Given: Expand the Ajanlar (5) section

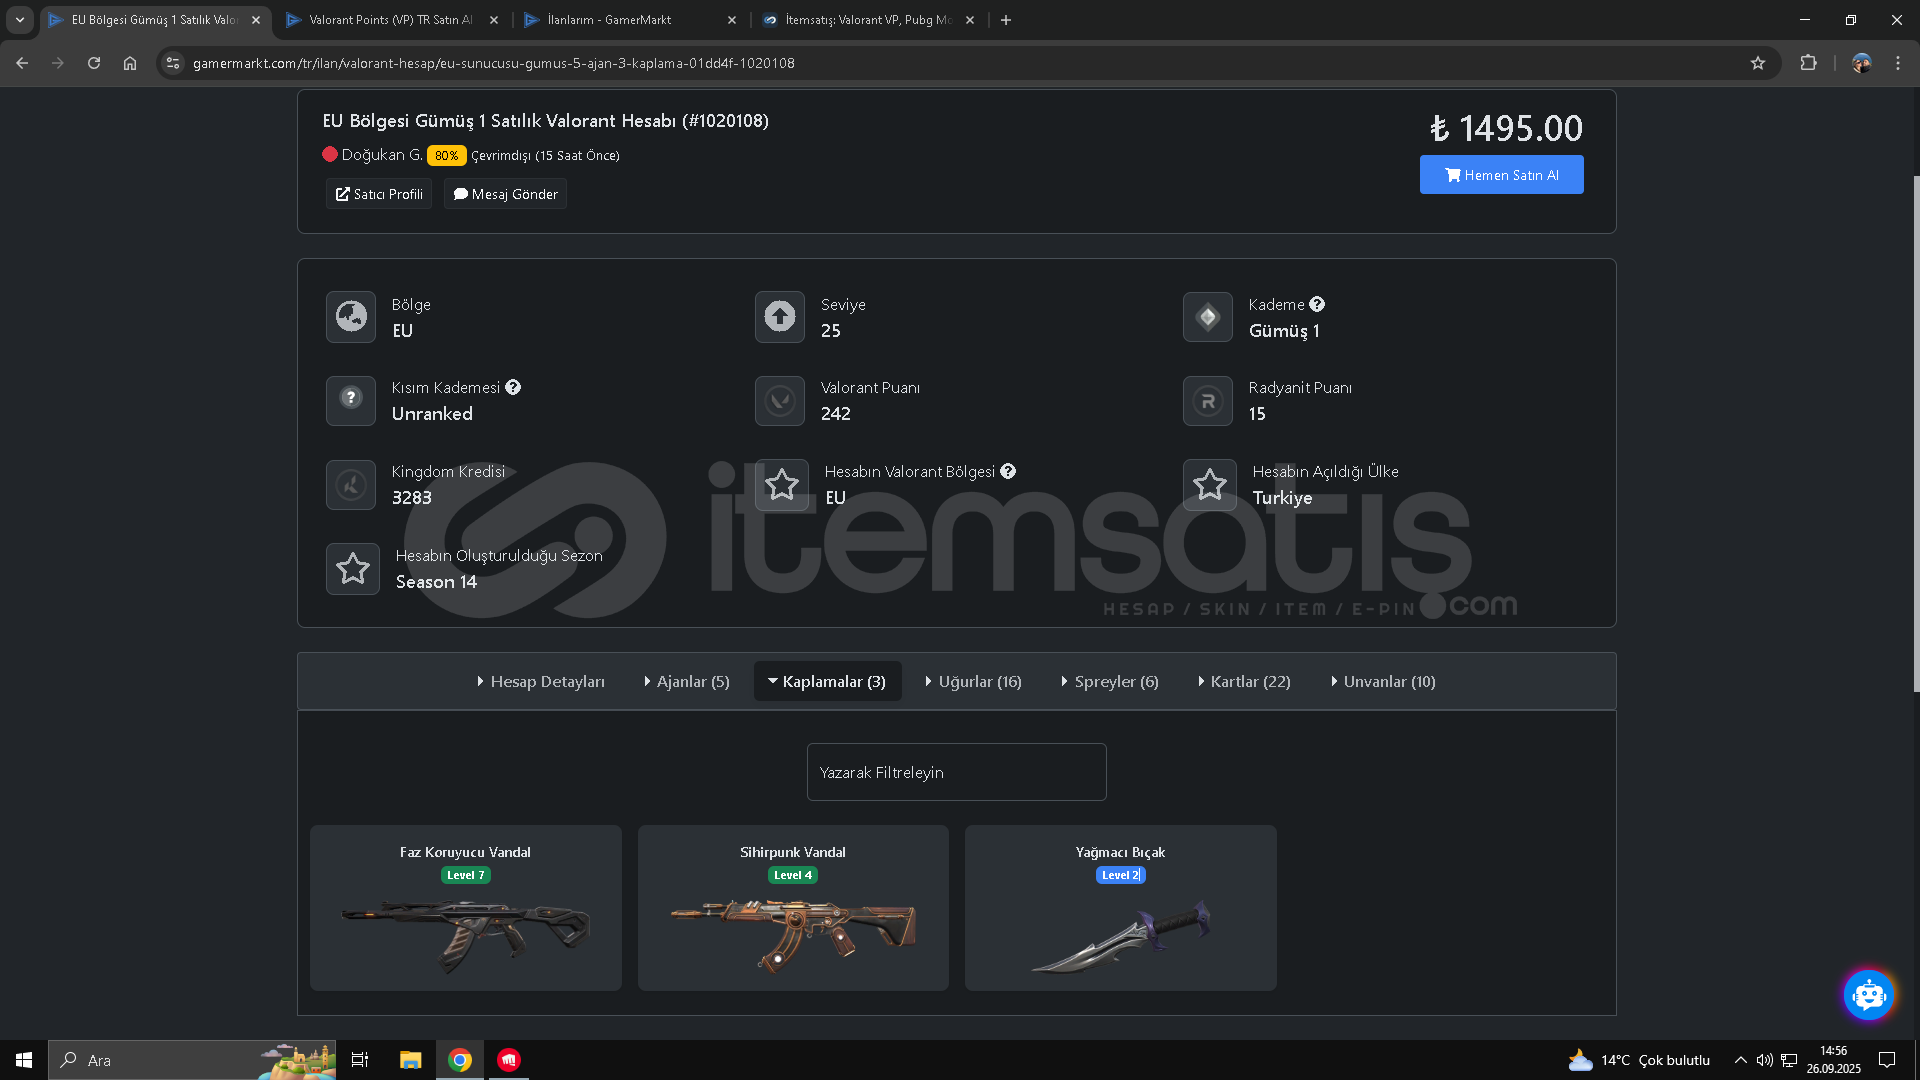Looking at the screenshot, I should pyautogui.click(x=687, y=681).
